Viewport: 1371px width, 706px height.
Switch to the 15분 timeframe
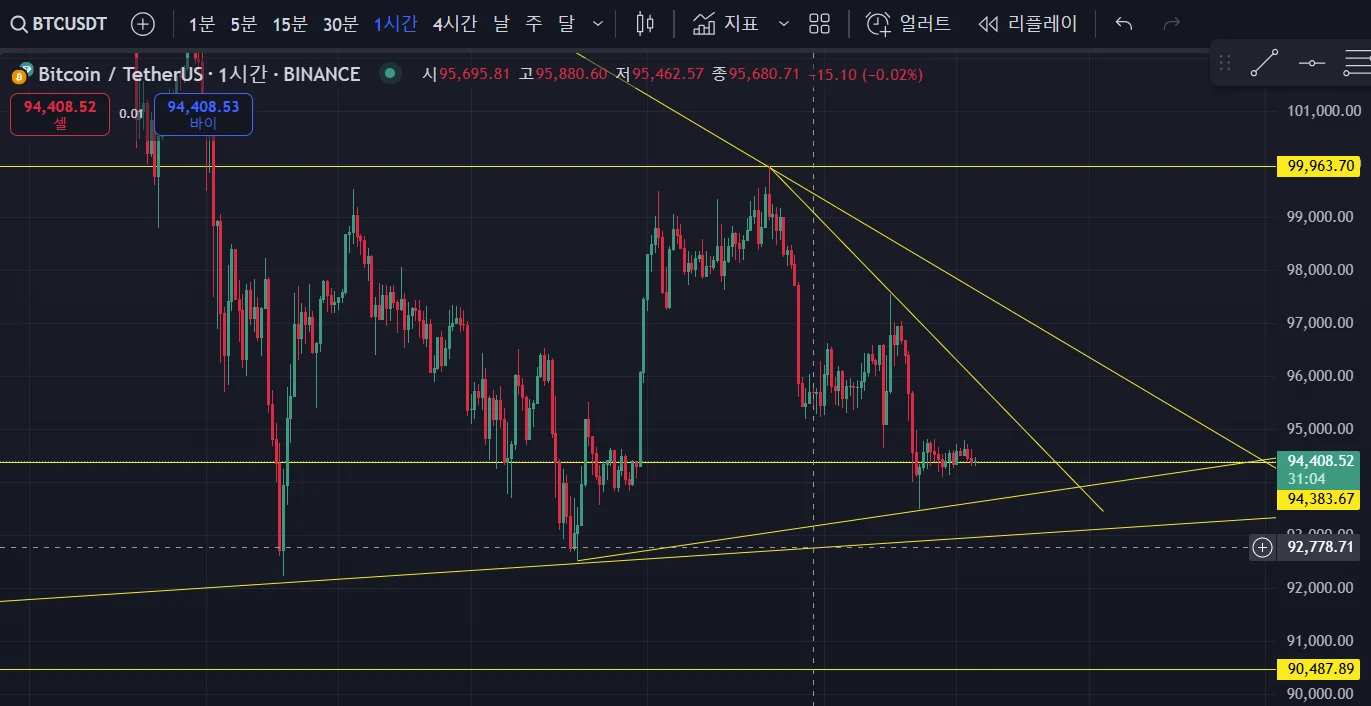tap(289, 23)
